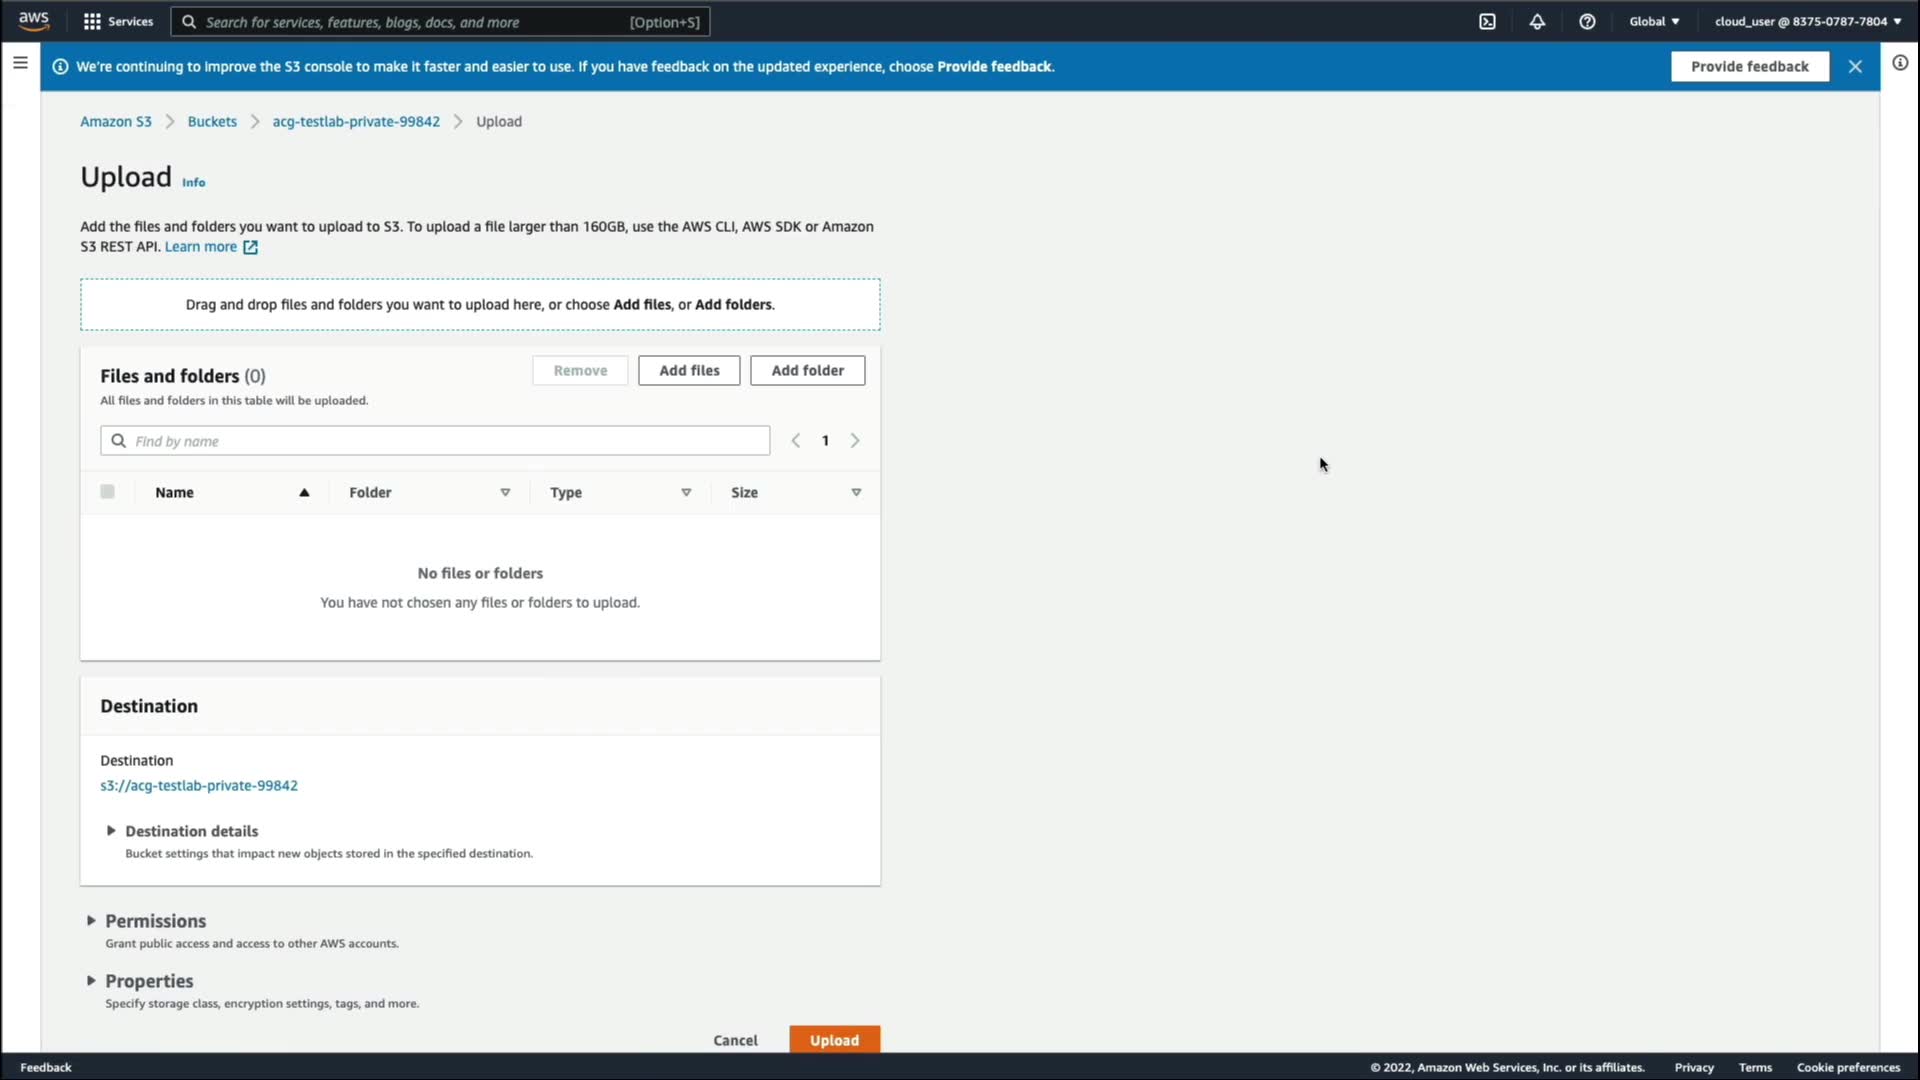Dismiss the S3 feedback banner
The image size is (1920, 1080).
[1855, 66]
